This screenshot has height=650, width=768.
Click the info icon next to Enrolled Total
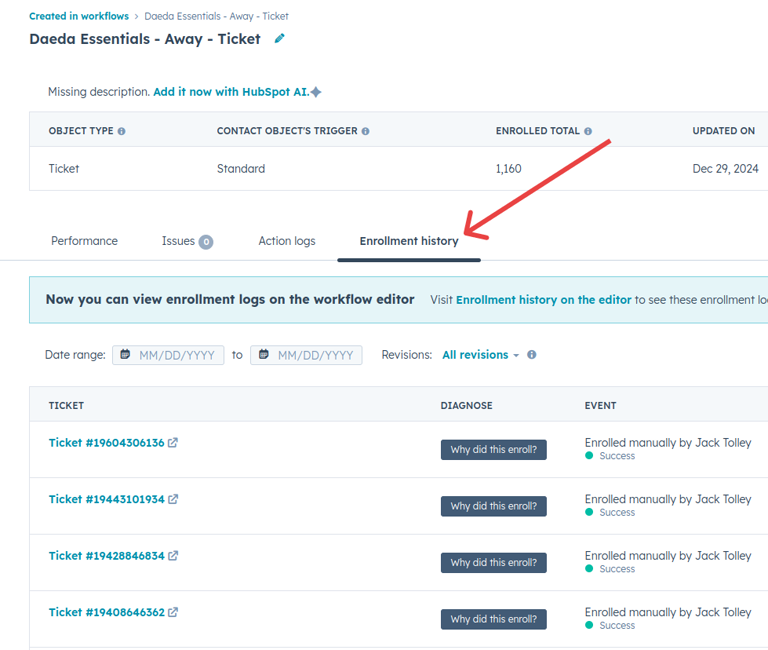588,131
